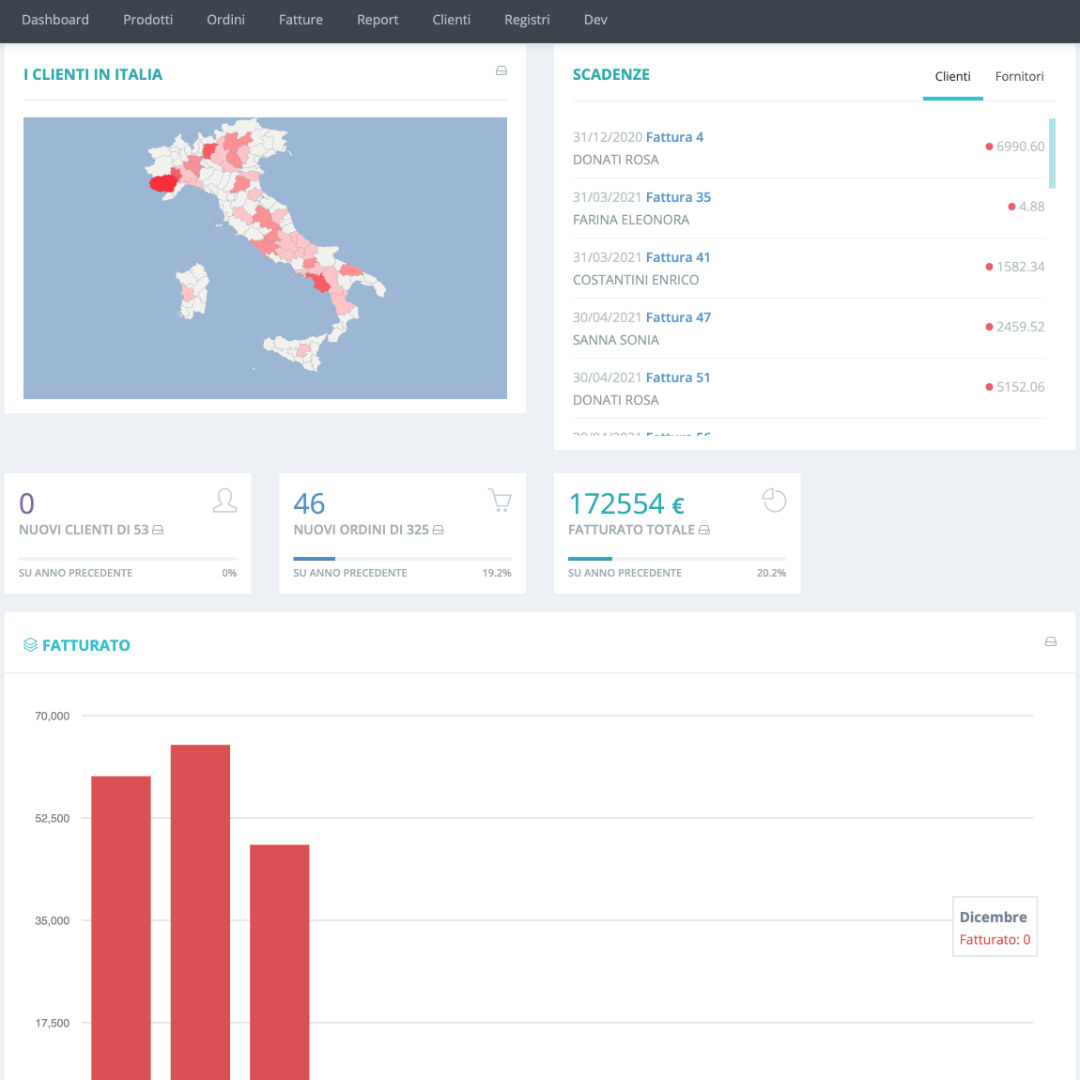Click the shopping cart icon in orders card

[500, 500]
